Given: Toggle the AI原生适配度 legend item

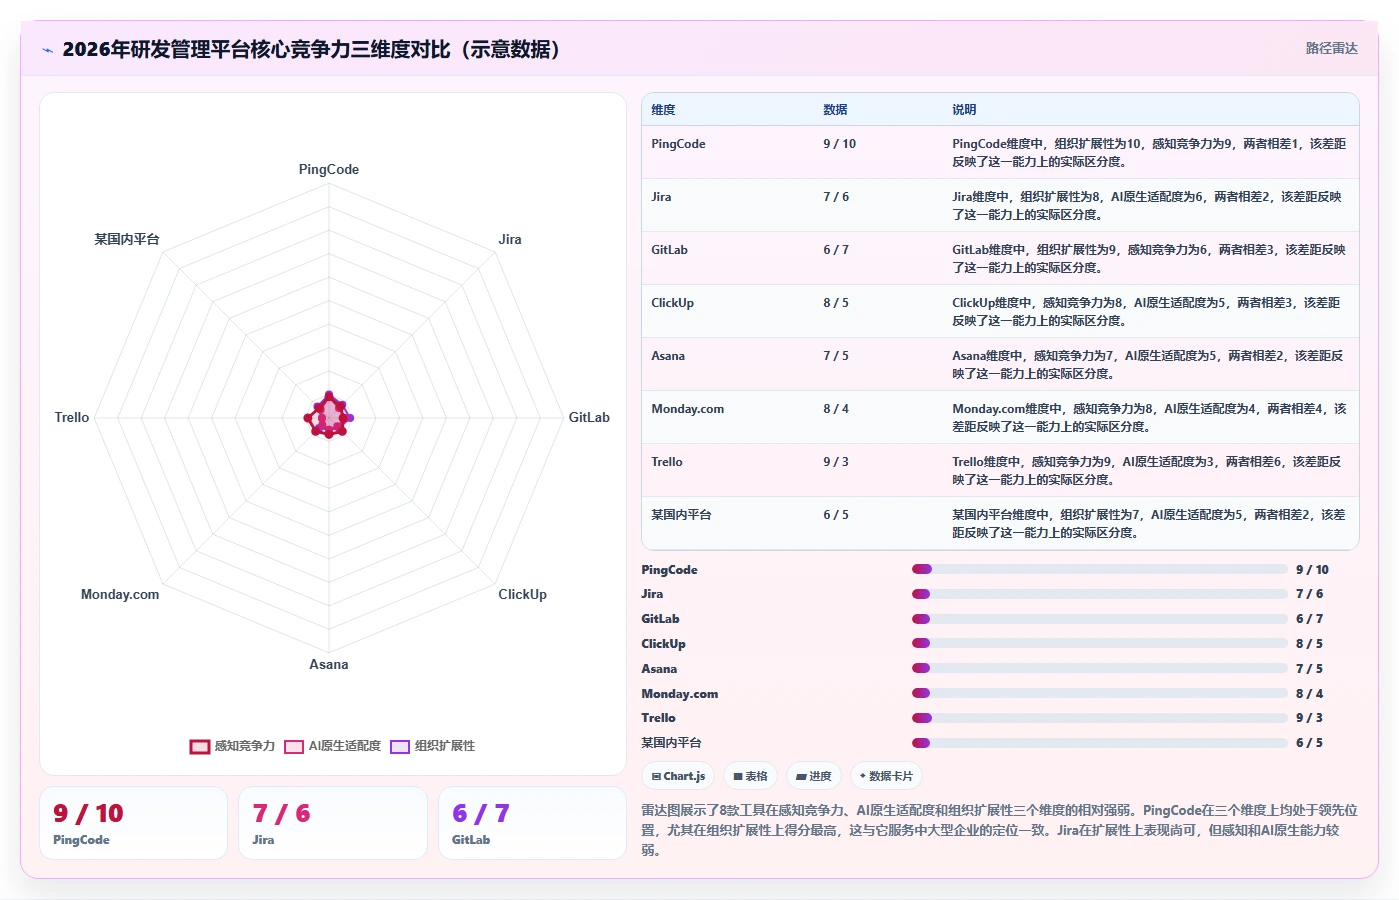Looking at the screenshot, I should (332, 746).
